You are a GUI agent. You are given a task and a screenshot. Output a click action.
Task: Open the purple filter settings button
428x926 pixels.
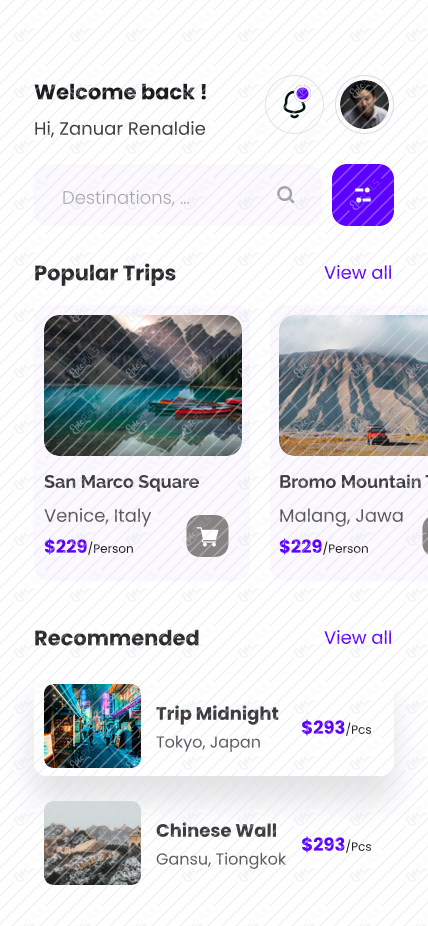click(362, 195)
